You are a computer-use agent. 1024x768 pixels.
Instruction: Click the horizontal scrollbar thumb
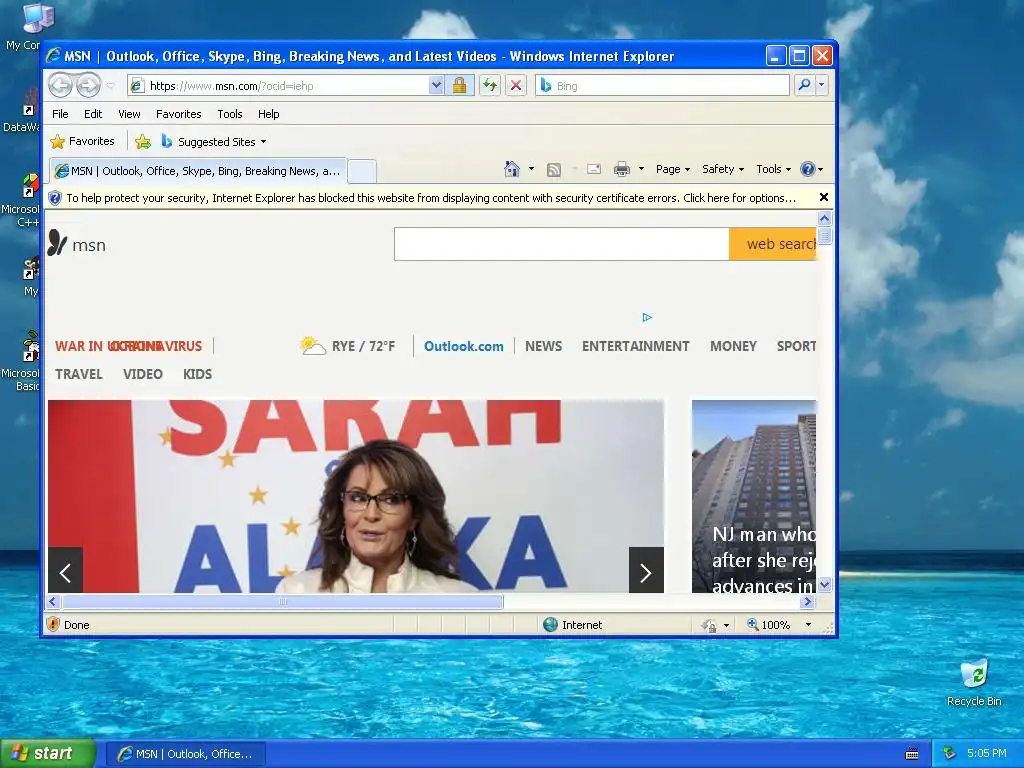(x=282, y=601)
